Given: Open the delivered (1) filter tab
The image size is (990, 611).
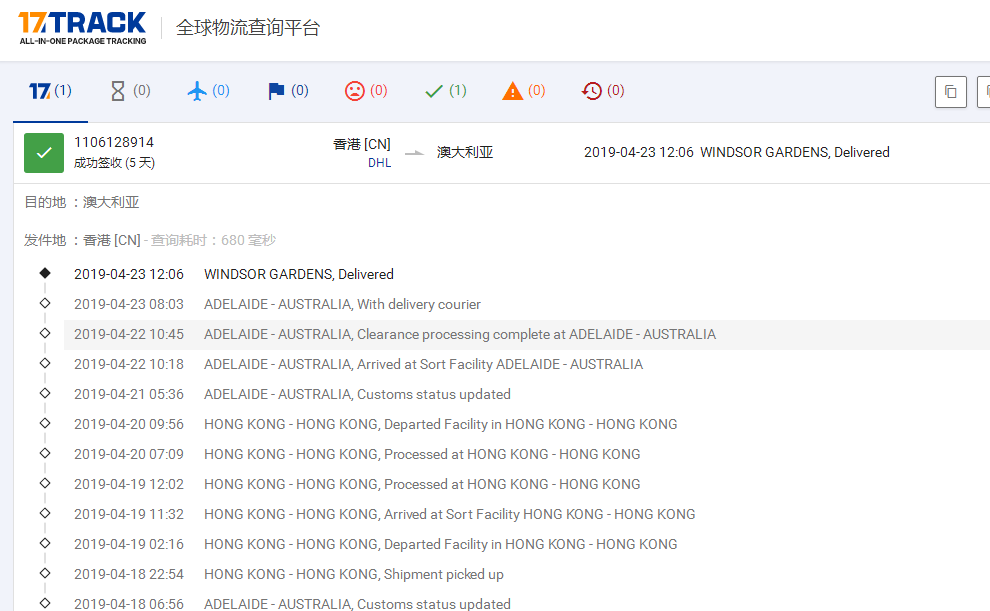Looking at the screenshot, I should tap(436, 90).
